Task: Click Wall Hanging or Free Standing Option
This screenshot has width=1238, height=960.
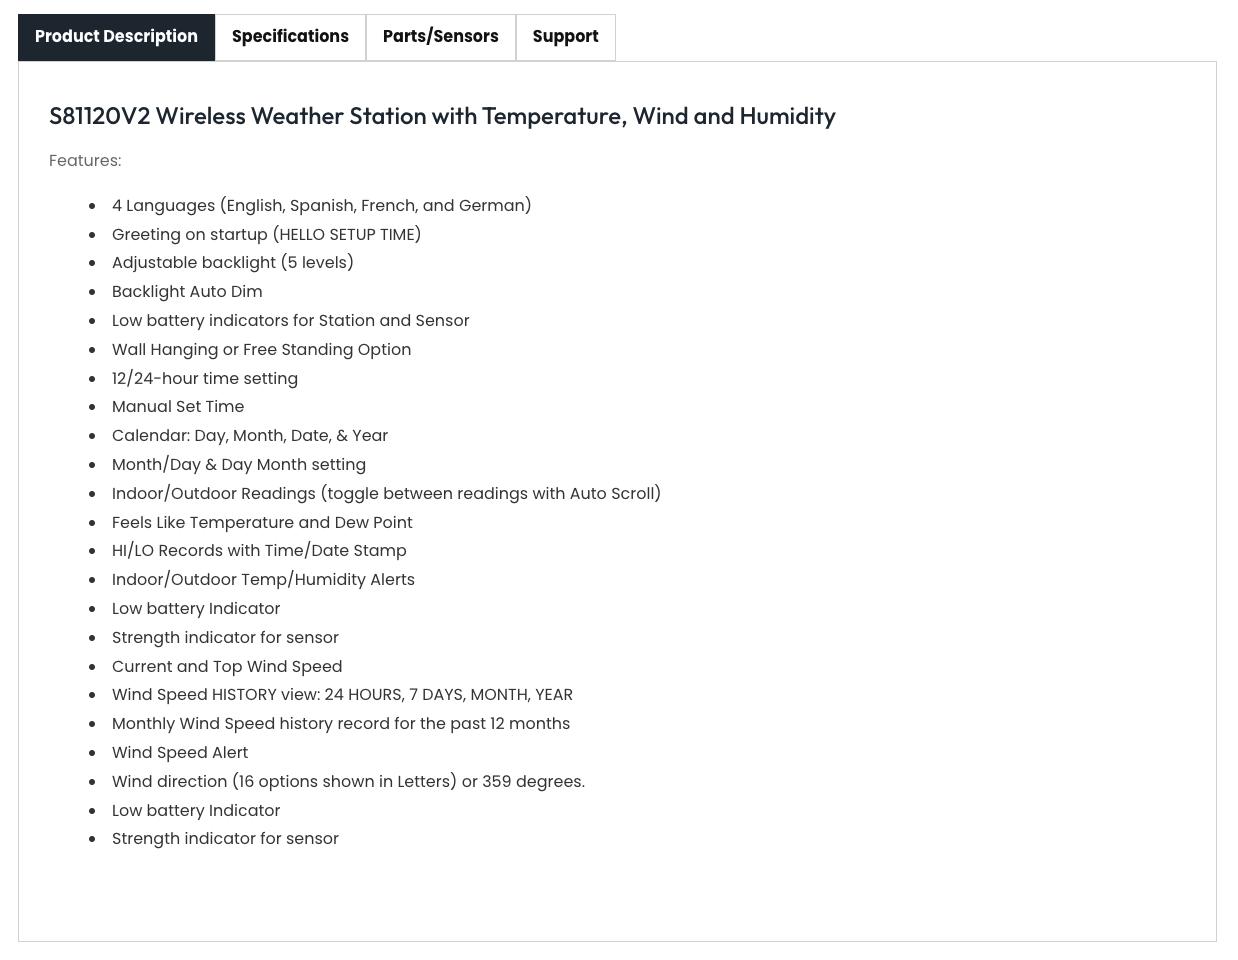Action: coord(261,350)
